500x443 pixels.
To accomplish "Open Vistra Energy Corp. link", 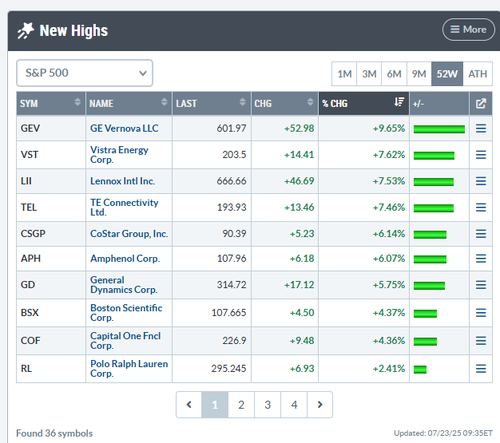I will (119, 155).
